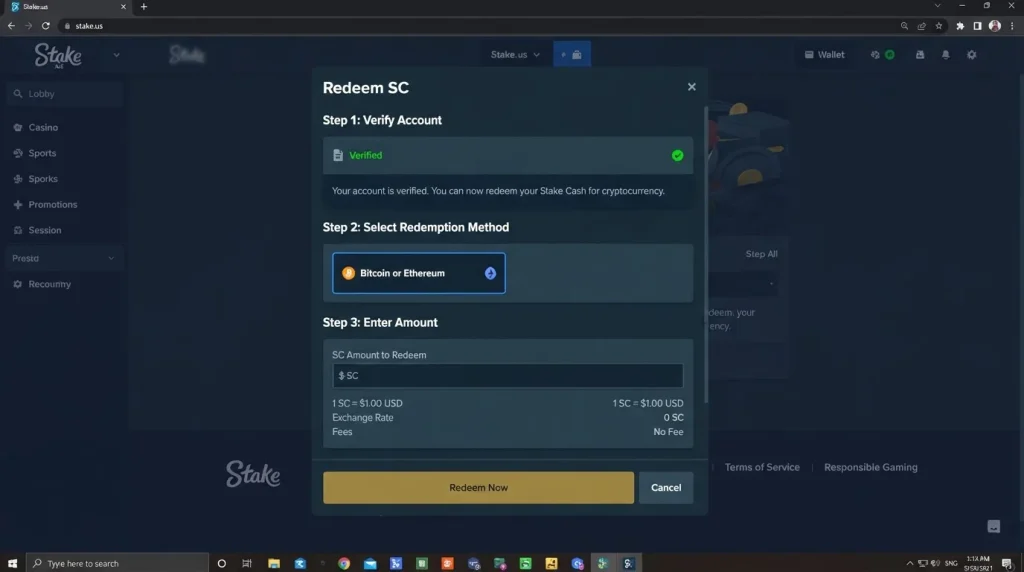Open the Stake.us currency dropdown
1024x572 pixels.
point(515,55)
